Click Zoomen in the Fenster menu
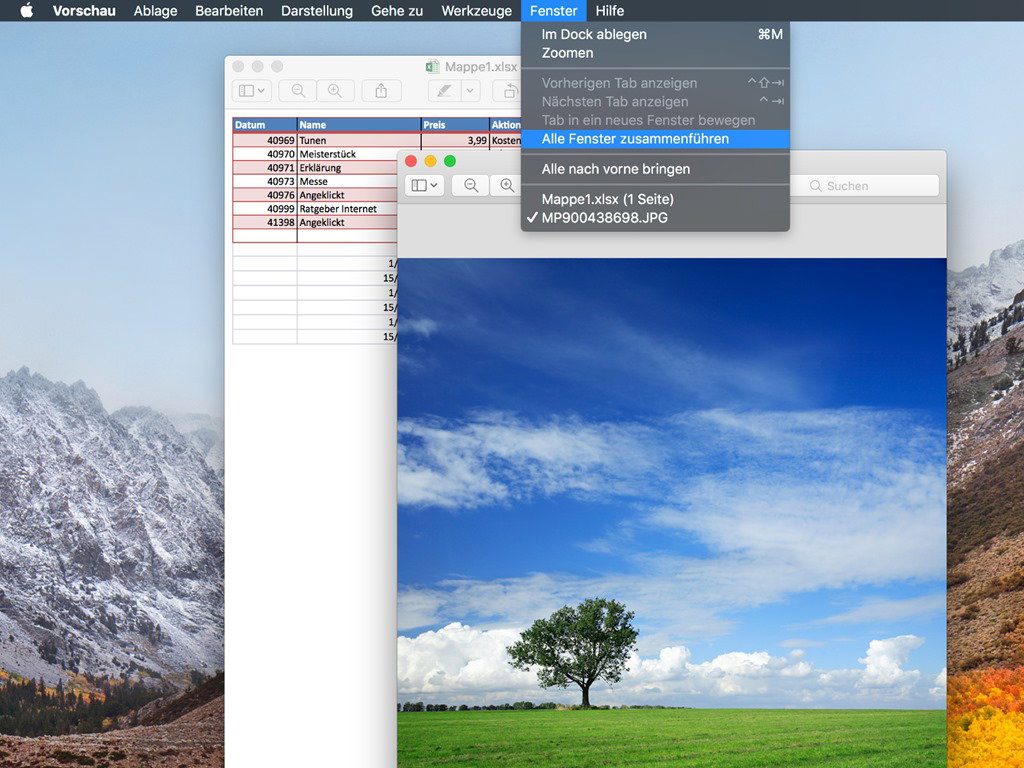The height and width of the screenshot is (768, 1024). (567, 53)
